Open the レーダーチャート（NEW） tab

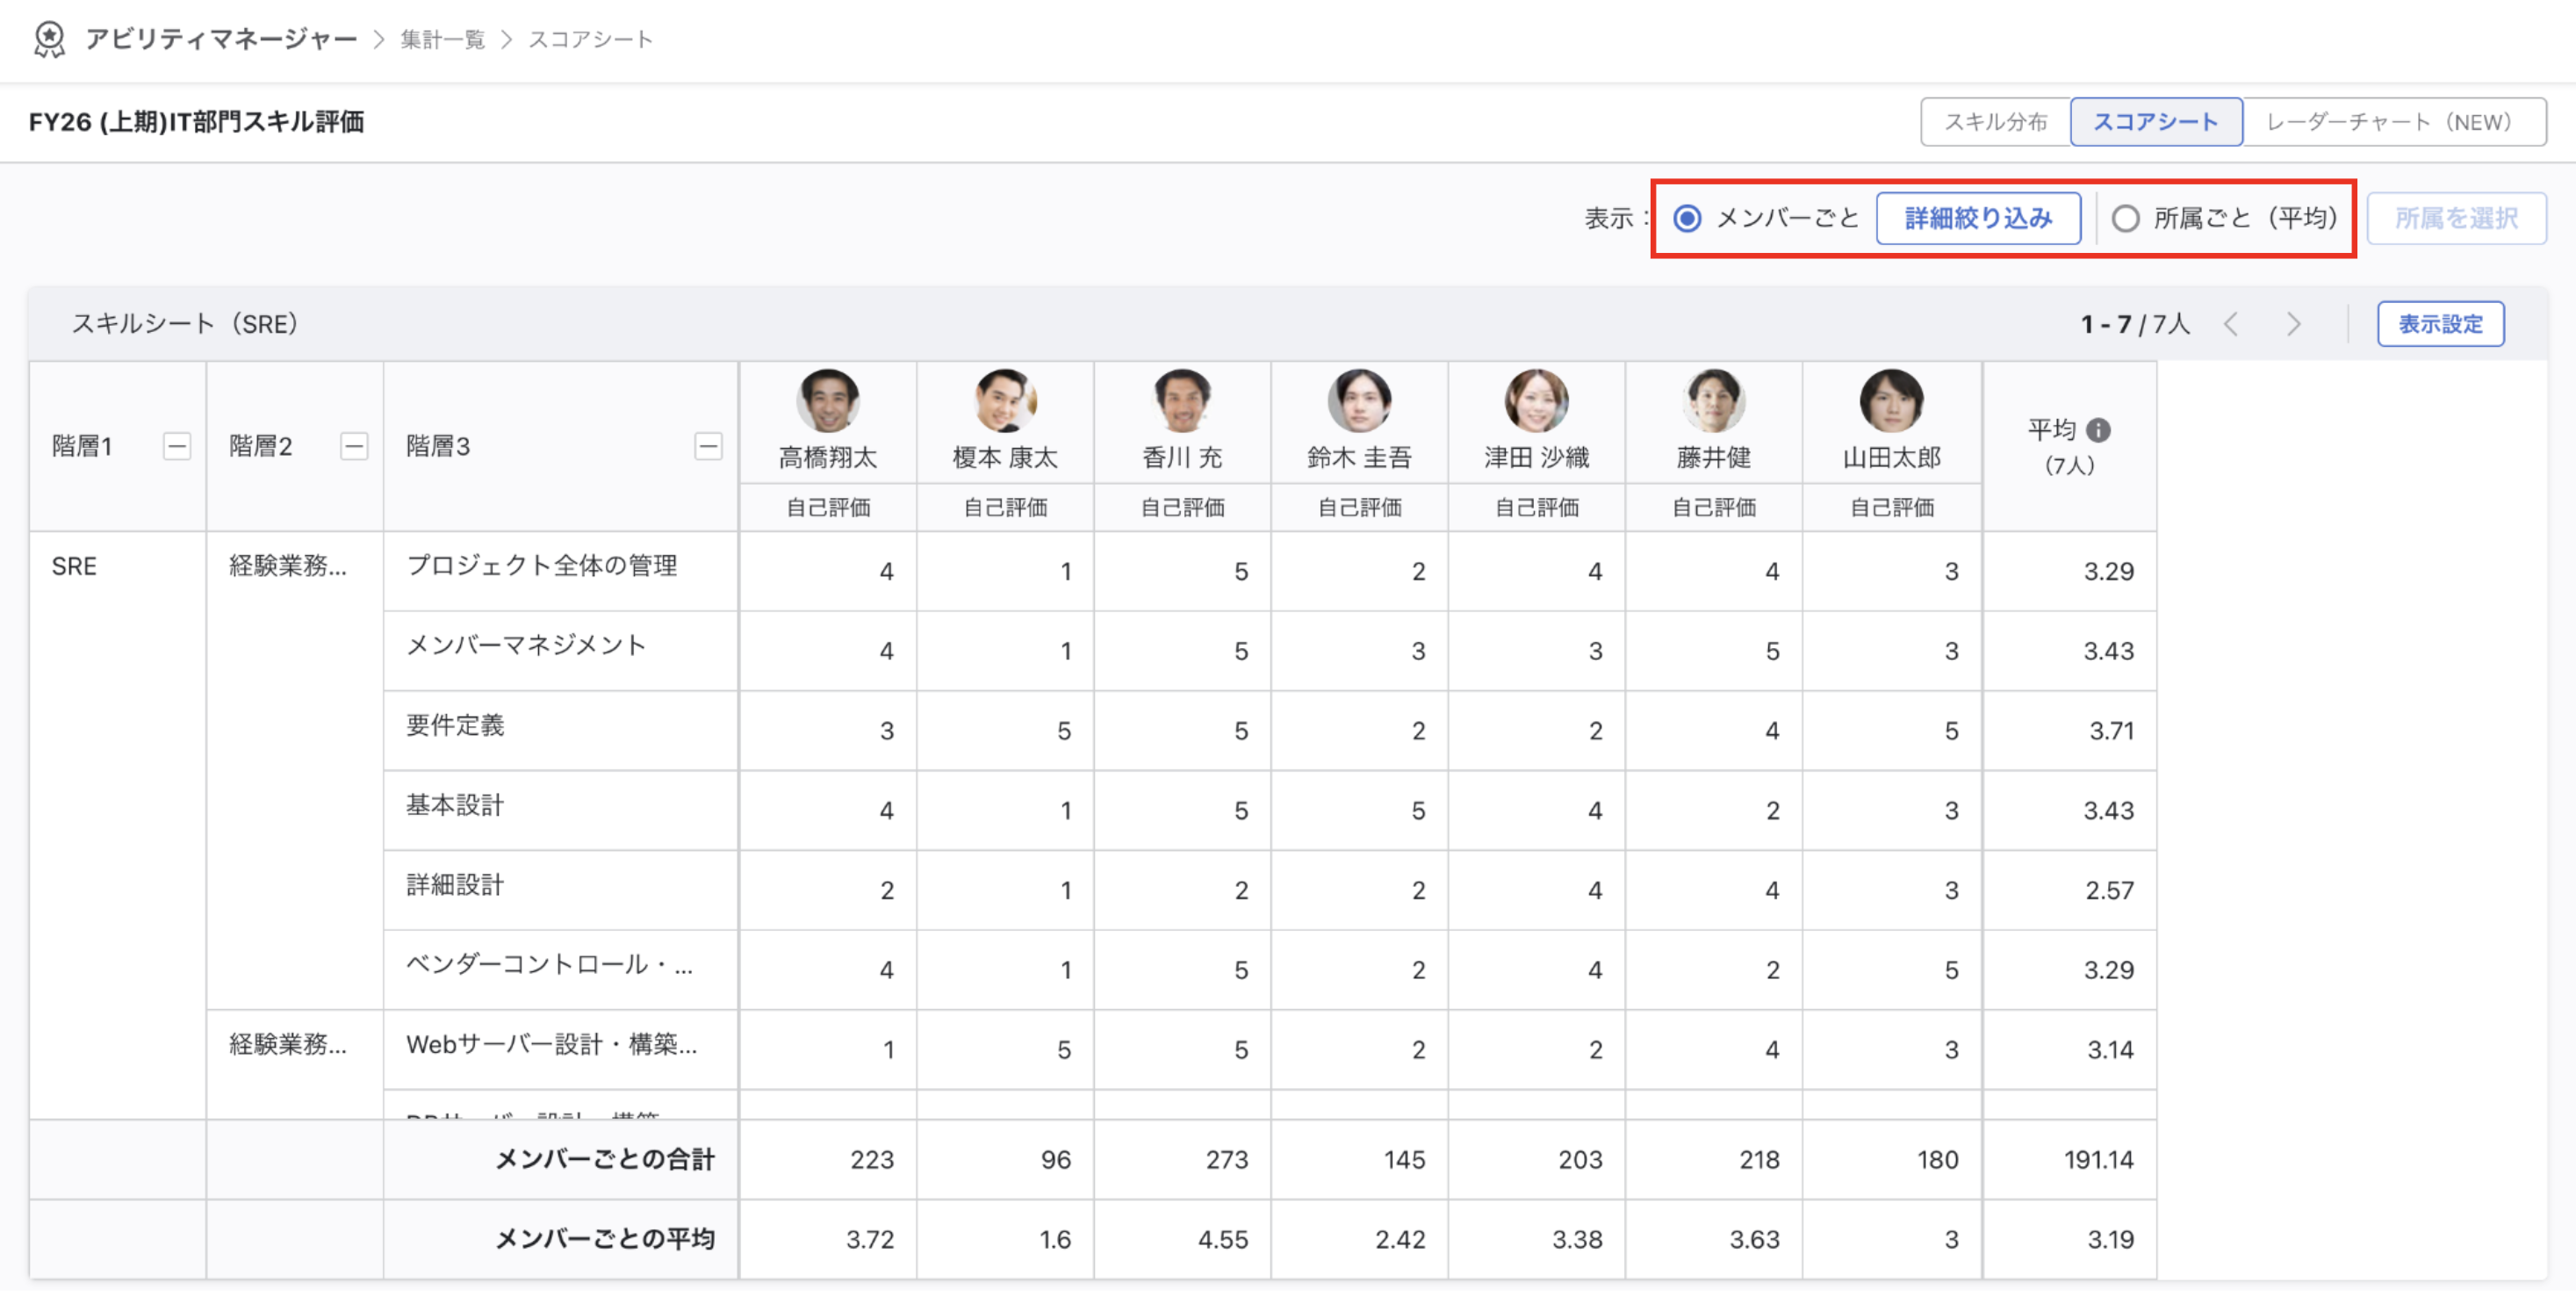2394,122
